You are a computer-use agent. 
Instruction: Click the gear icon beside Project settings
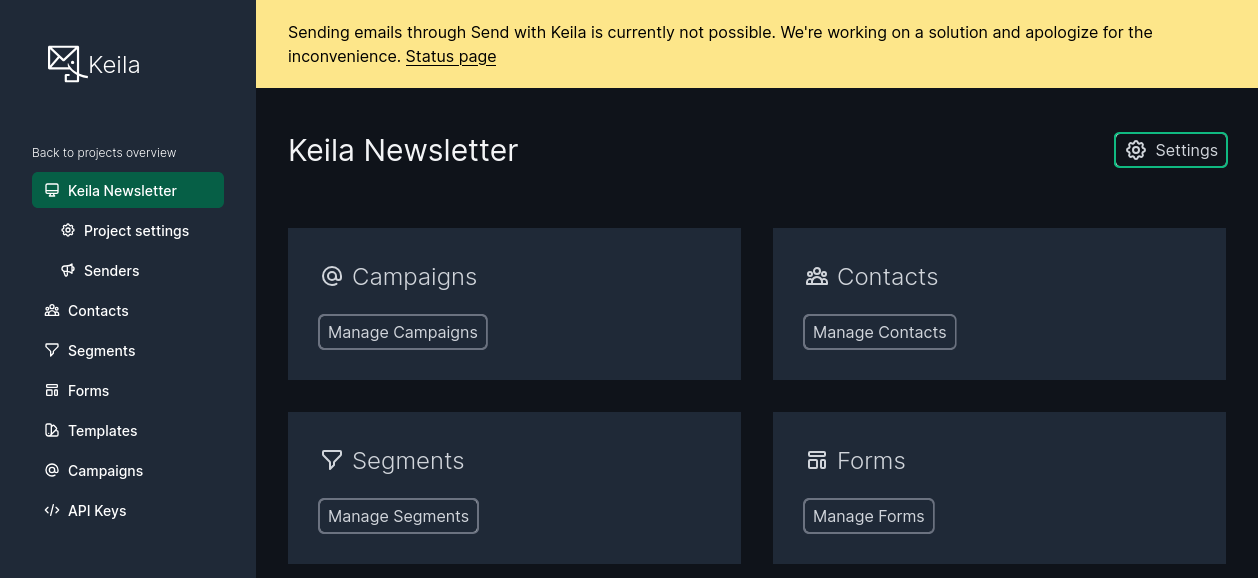click(68, 230)
